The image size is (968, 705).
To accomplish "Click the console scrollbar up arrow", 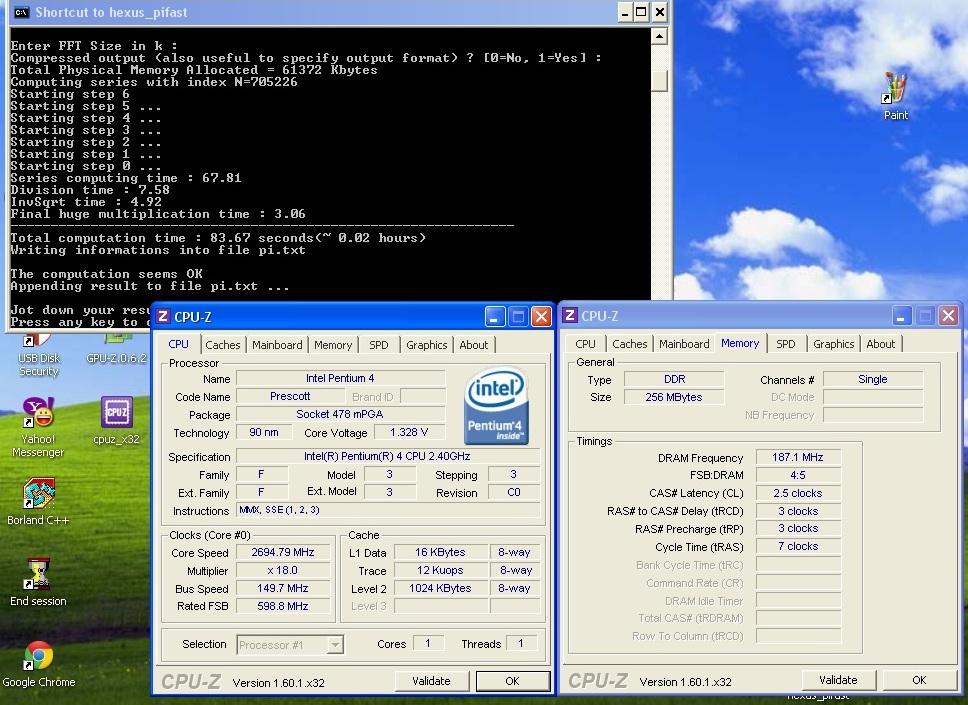I will [x=659, y=36].
